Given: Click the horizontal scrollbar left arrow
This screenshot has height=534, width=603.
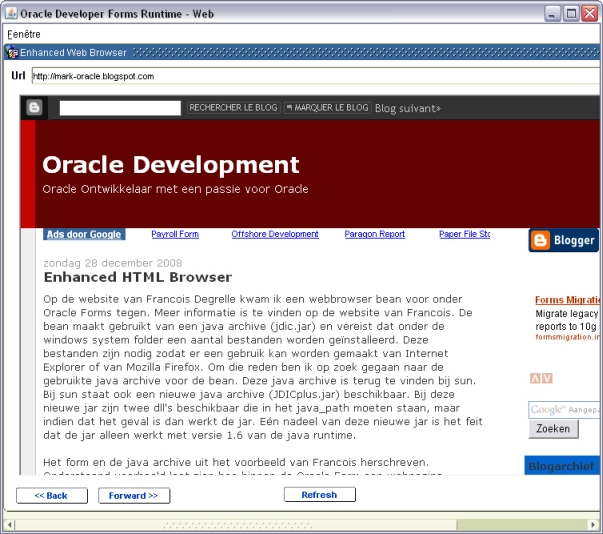Looking at the screenshot, I should pyautogui.click(x=10, y=525).
